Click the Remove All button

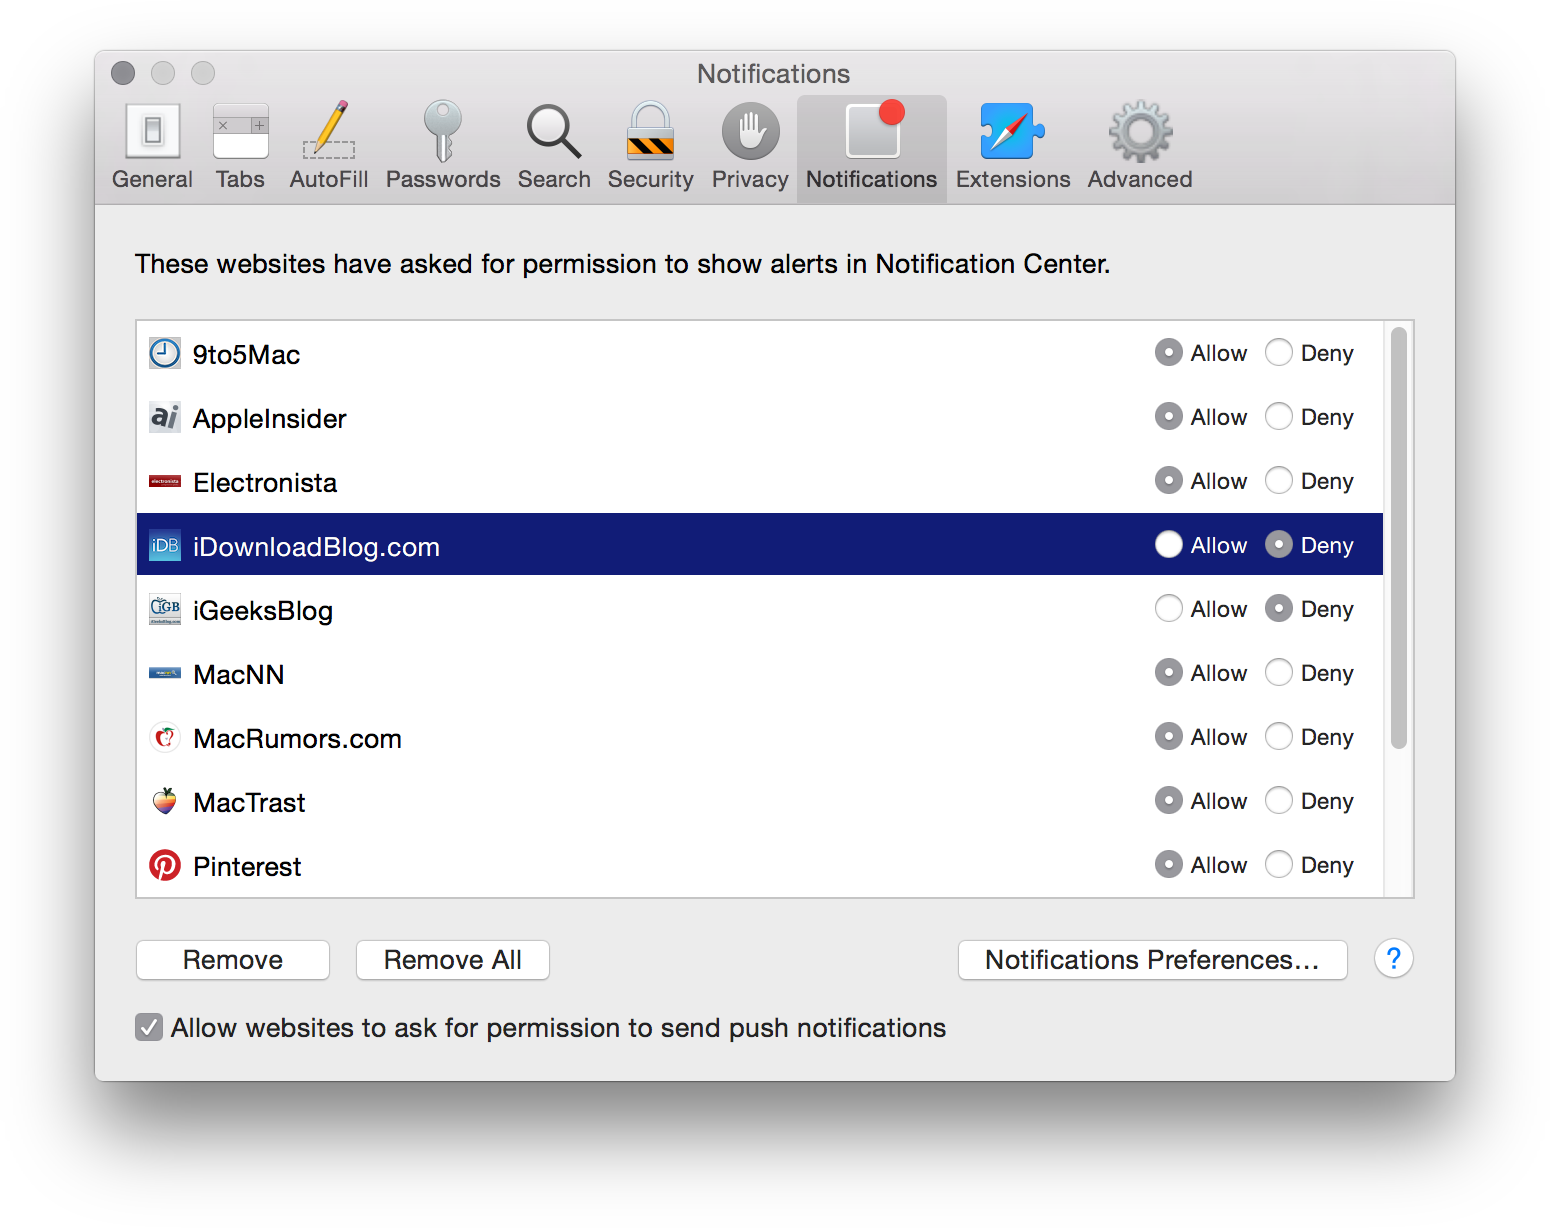click(x=453, y=960)
